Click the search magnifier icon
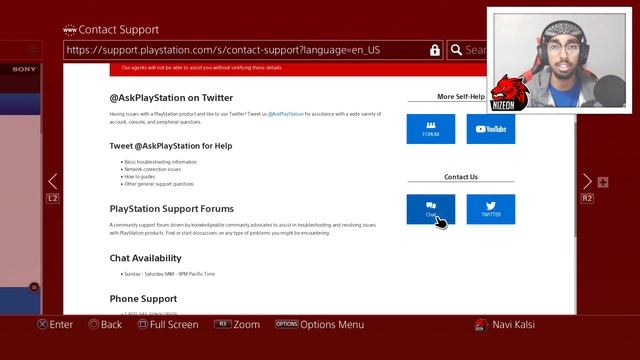640x360 pixels. click(x=456, y=50)
